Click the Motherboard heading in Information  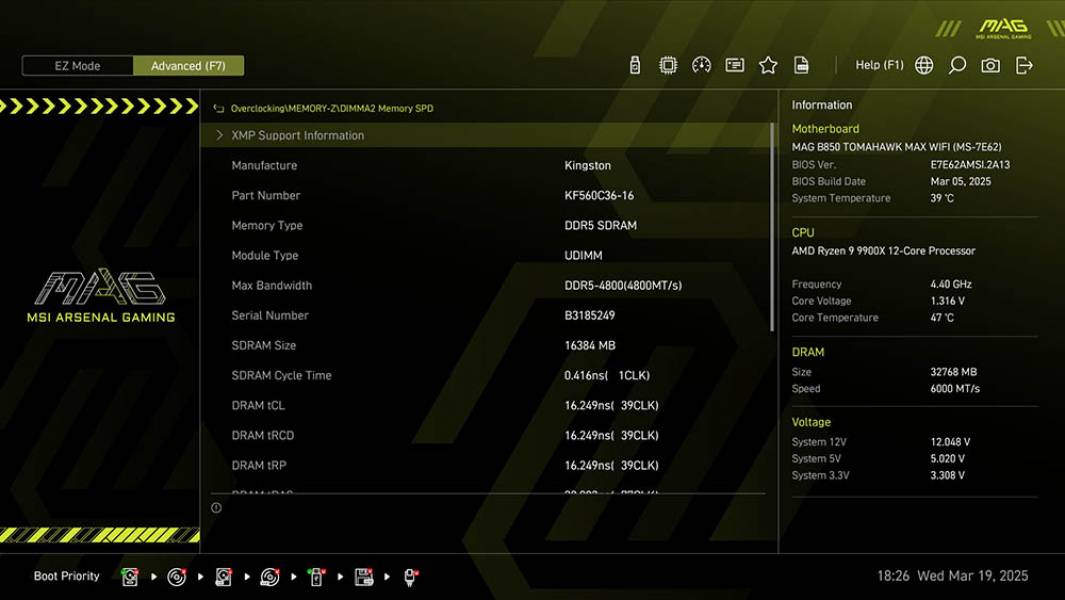coord(825,128)
